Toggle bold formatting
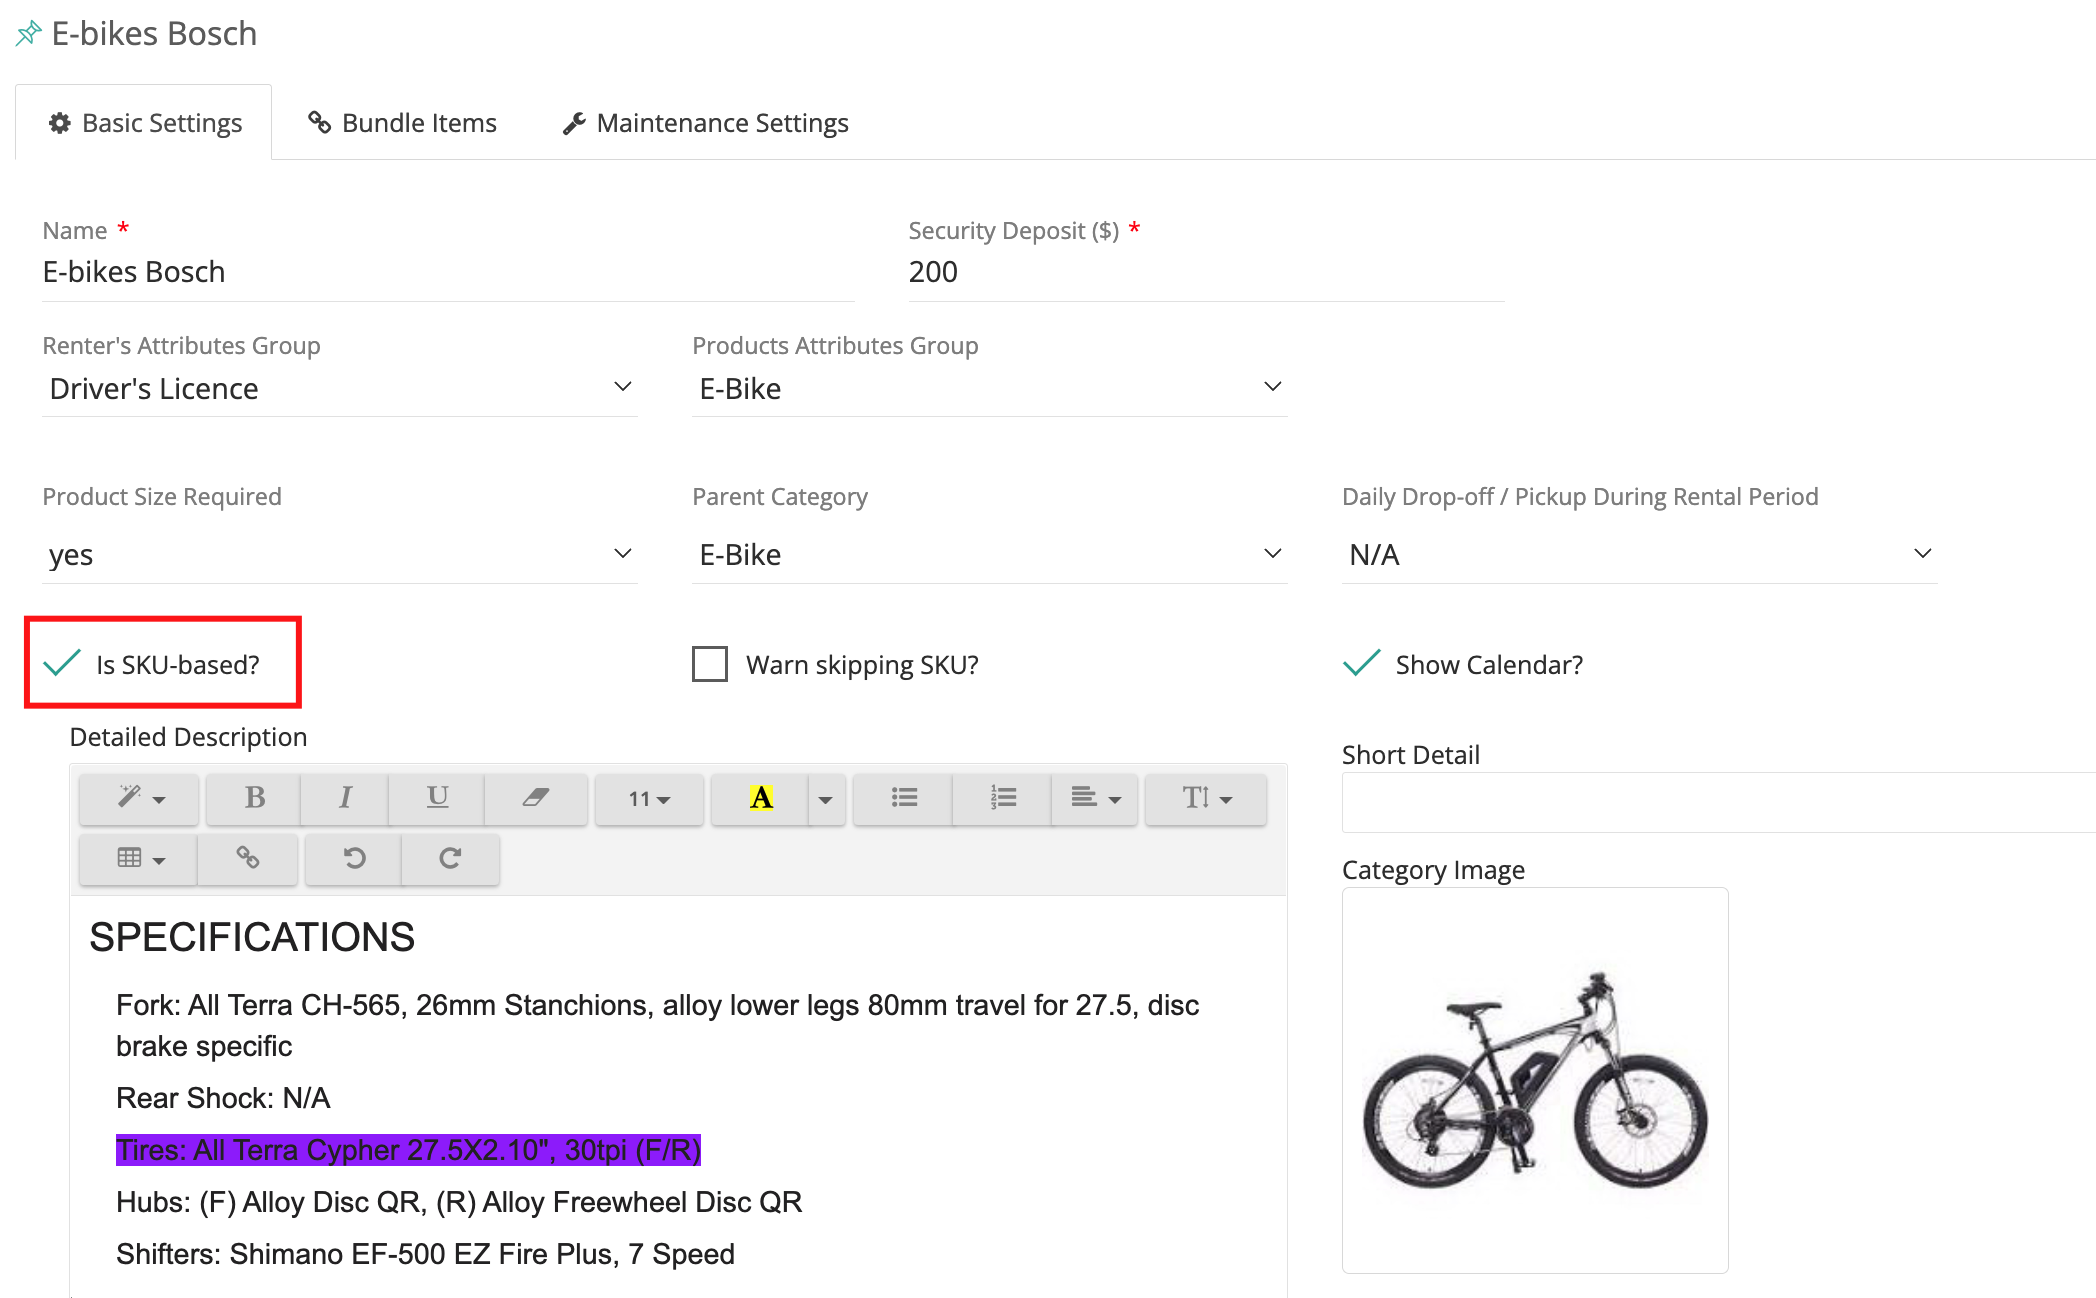Viewport: 2096px width, 1298px height. [254, 798]
